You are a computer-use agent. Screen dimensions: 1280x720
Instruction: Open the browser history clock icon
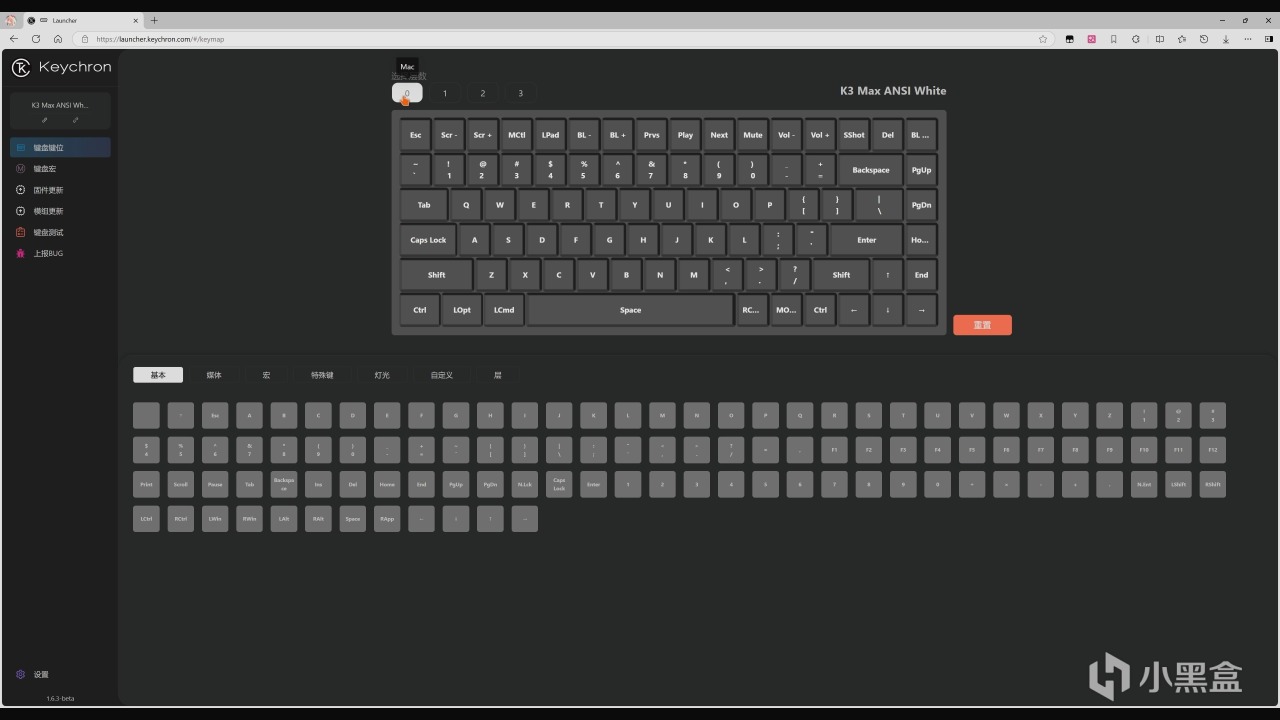click(1204, 39)
